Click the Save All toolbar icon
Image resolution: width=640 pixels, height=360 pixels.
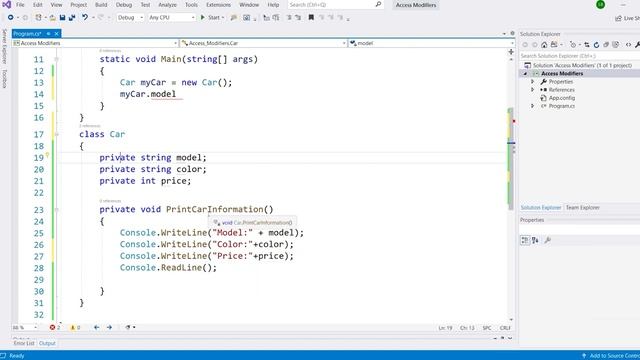72,18
